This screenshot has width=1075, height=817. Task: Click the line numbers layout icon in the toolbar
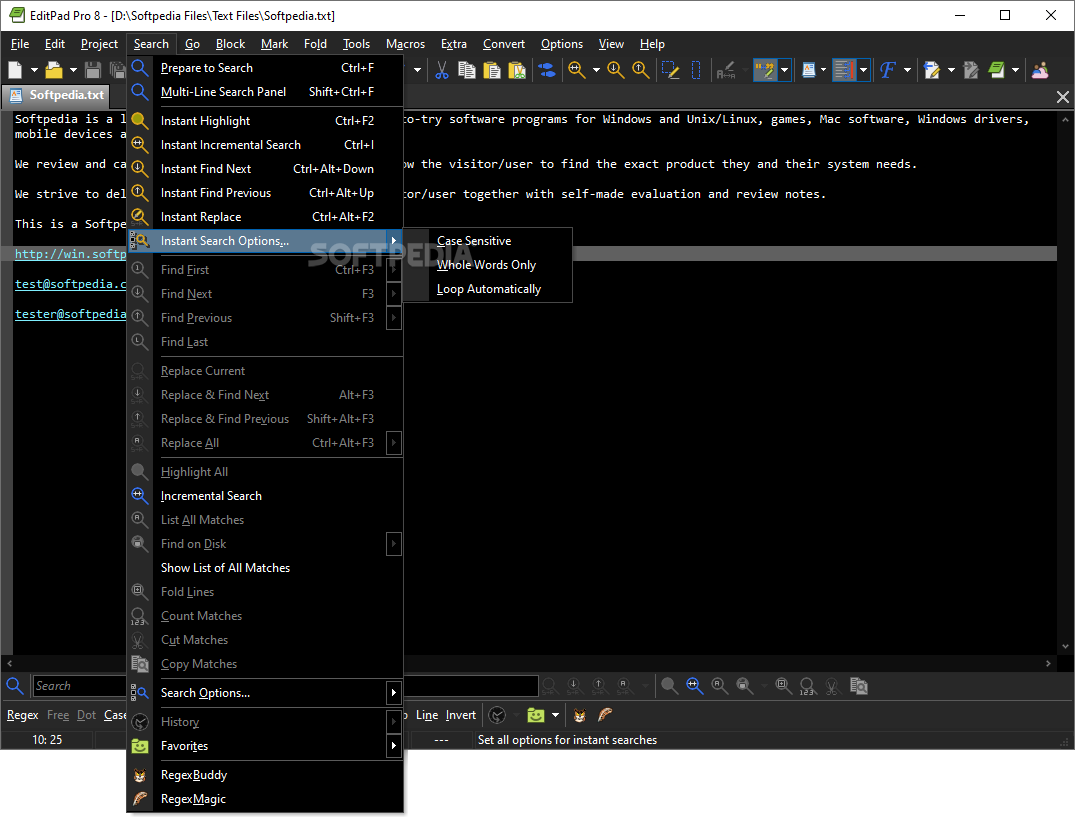(844, 70)
